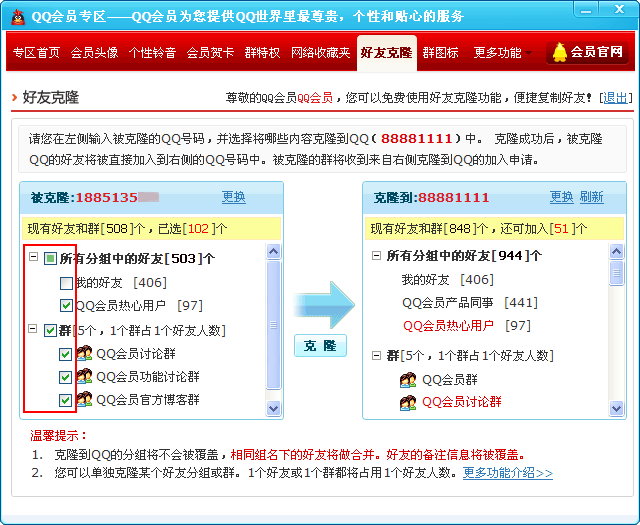The image size is (640, 525).
Task: Switch to the 群图标 tab
Action: pyautogui.click(x=440, y=53)
